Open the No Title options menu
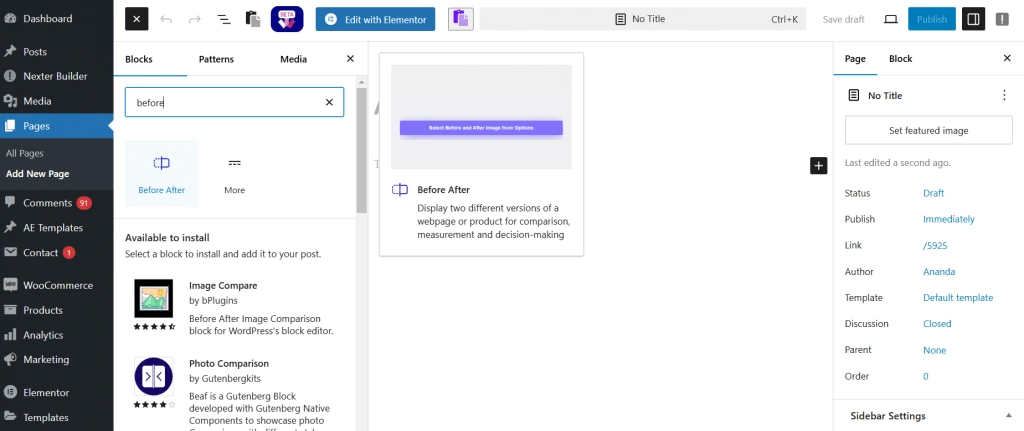 (x=1004, y=95)
